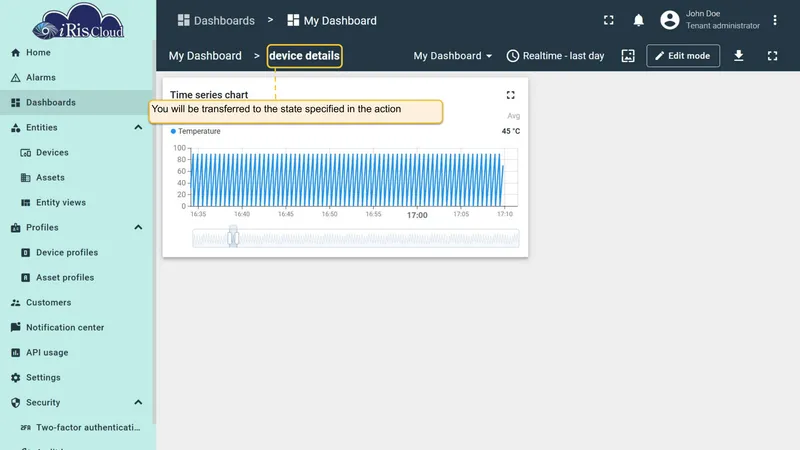Expand dashboard to fullscreen in toolbar
This screenshot has height=450, width=800.
click(772, 56)
